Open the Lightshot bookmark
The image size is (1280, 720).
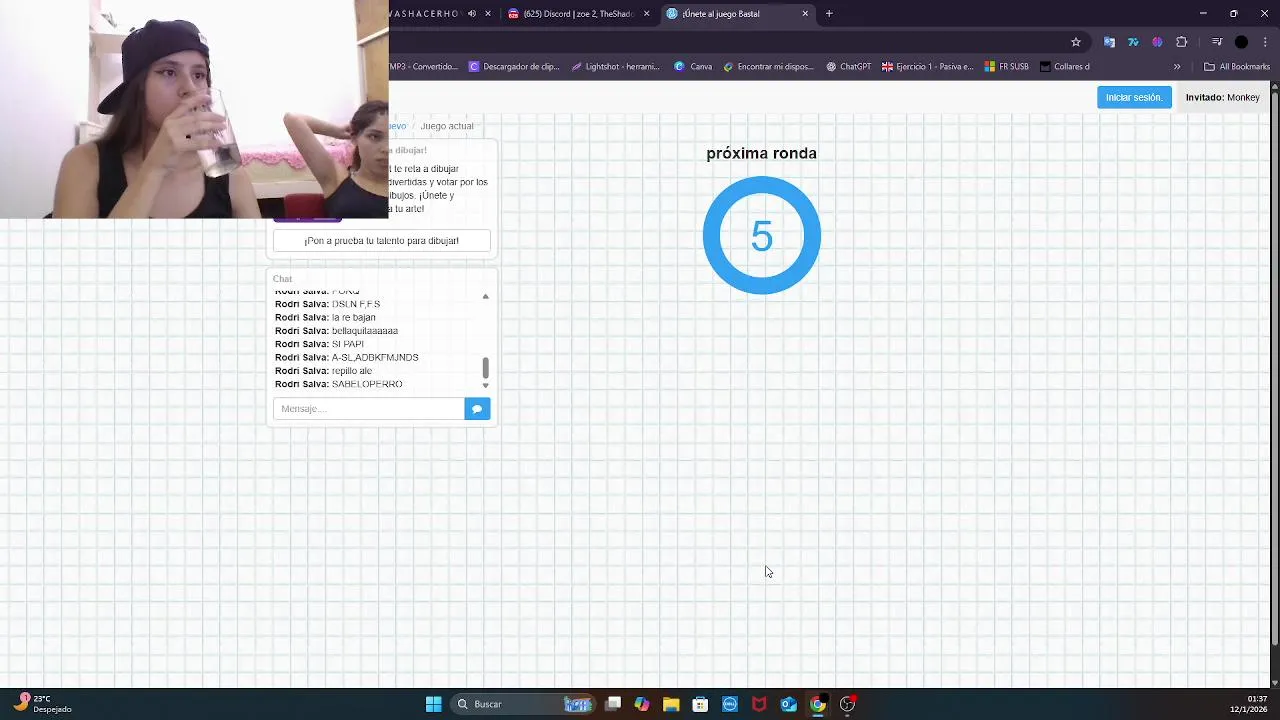point(615,67)
